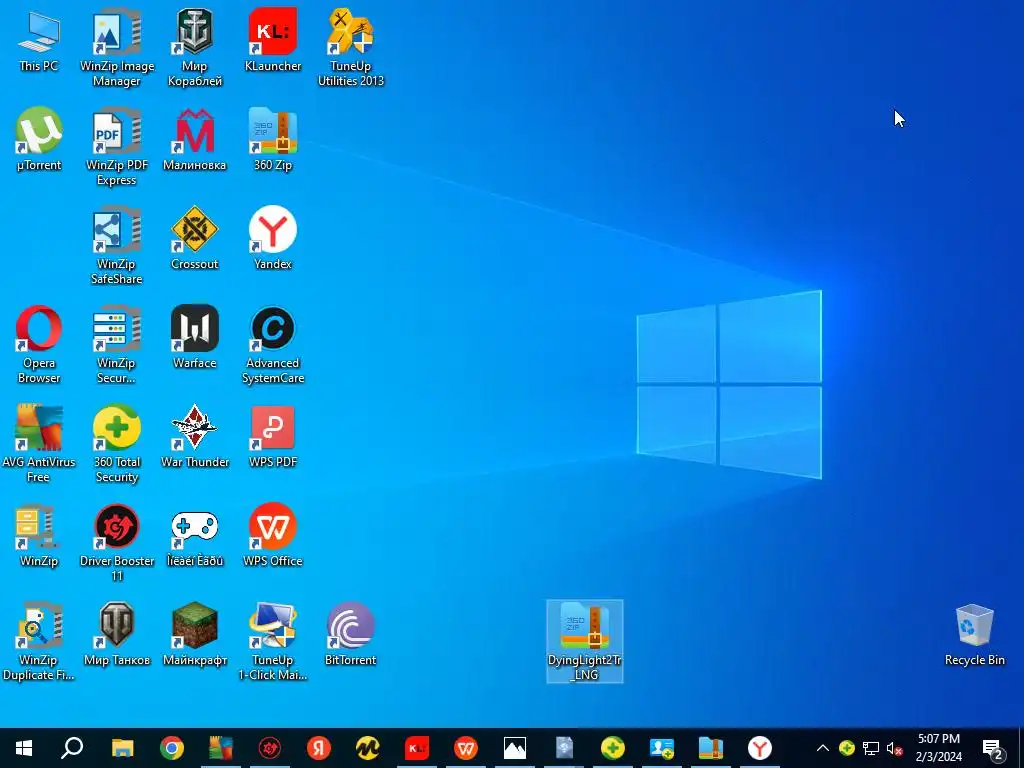This screenshot has height=768, width=1024.
Task: Open the Windows Start menu
Action: (24, 748)
